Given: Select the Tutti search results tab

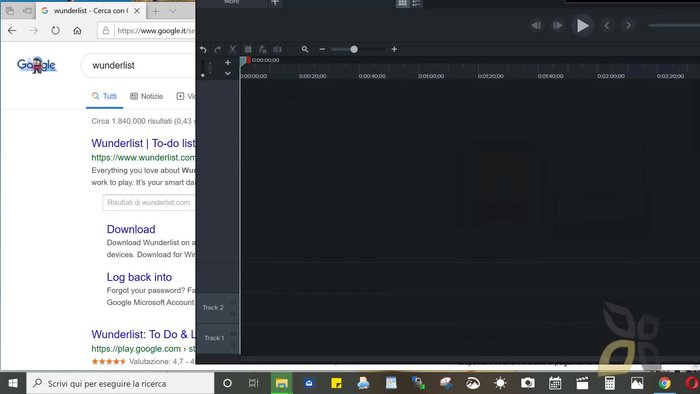Looking at the screenshot, I should [104, 96].
